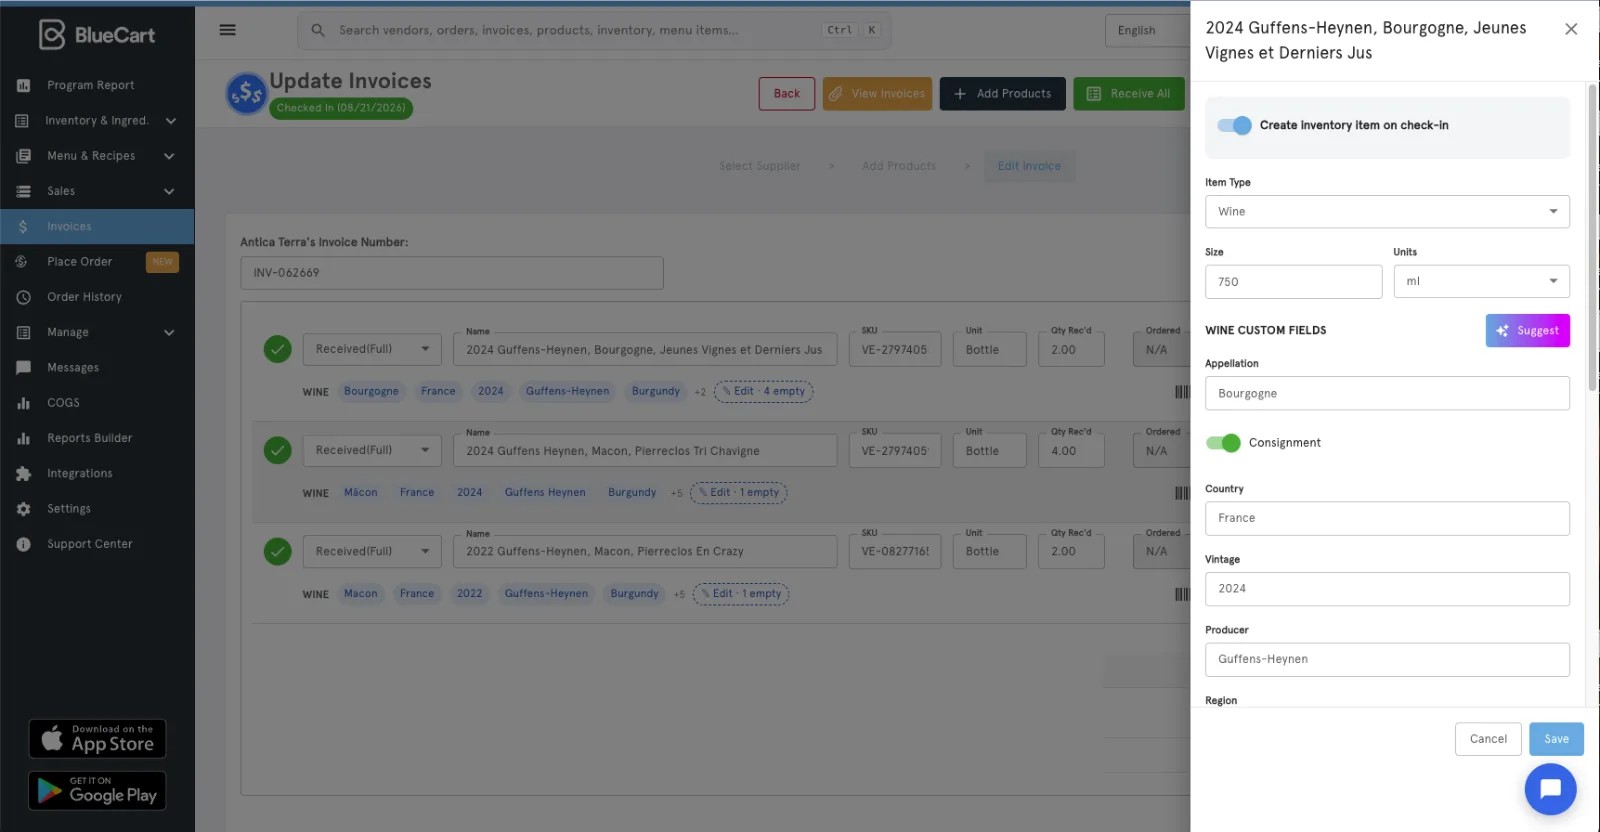Click the Support Center info icon
Viewport: 1600px width, 832px height.
[x=23, y=544]
